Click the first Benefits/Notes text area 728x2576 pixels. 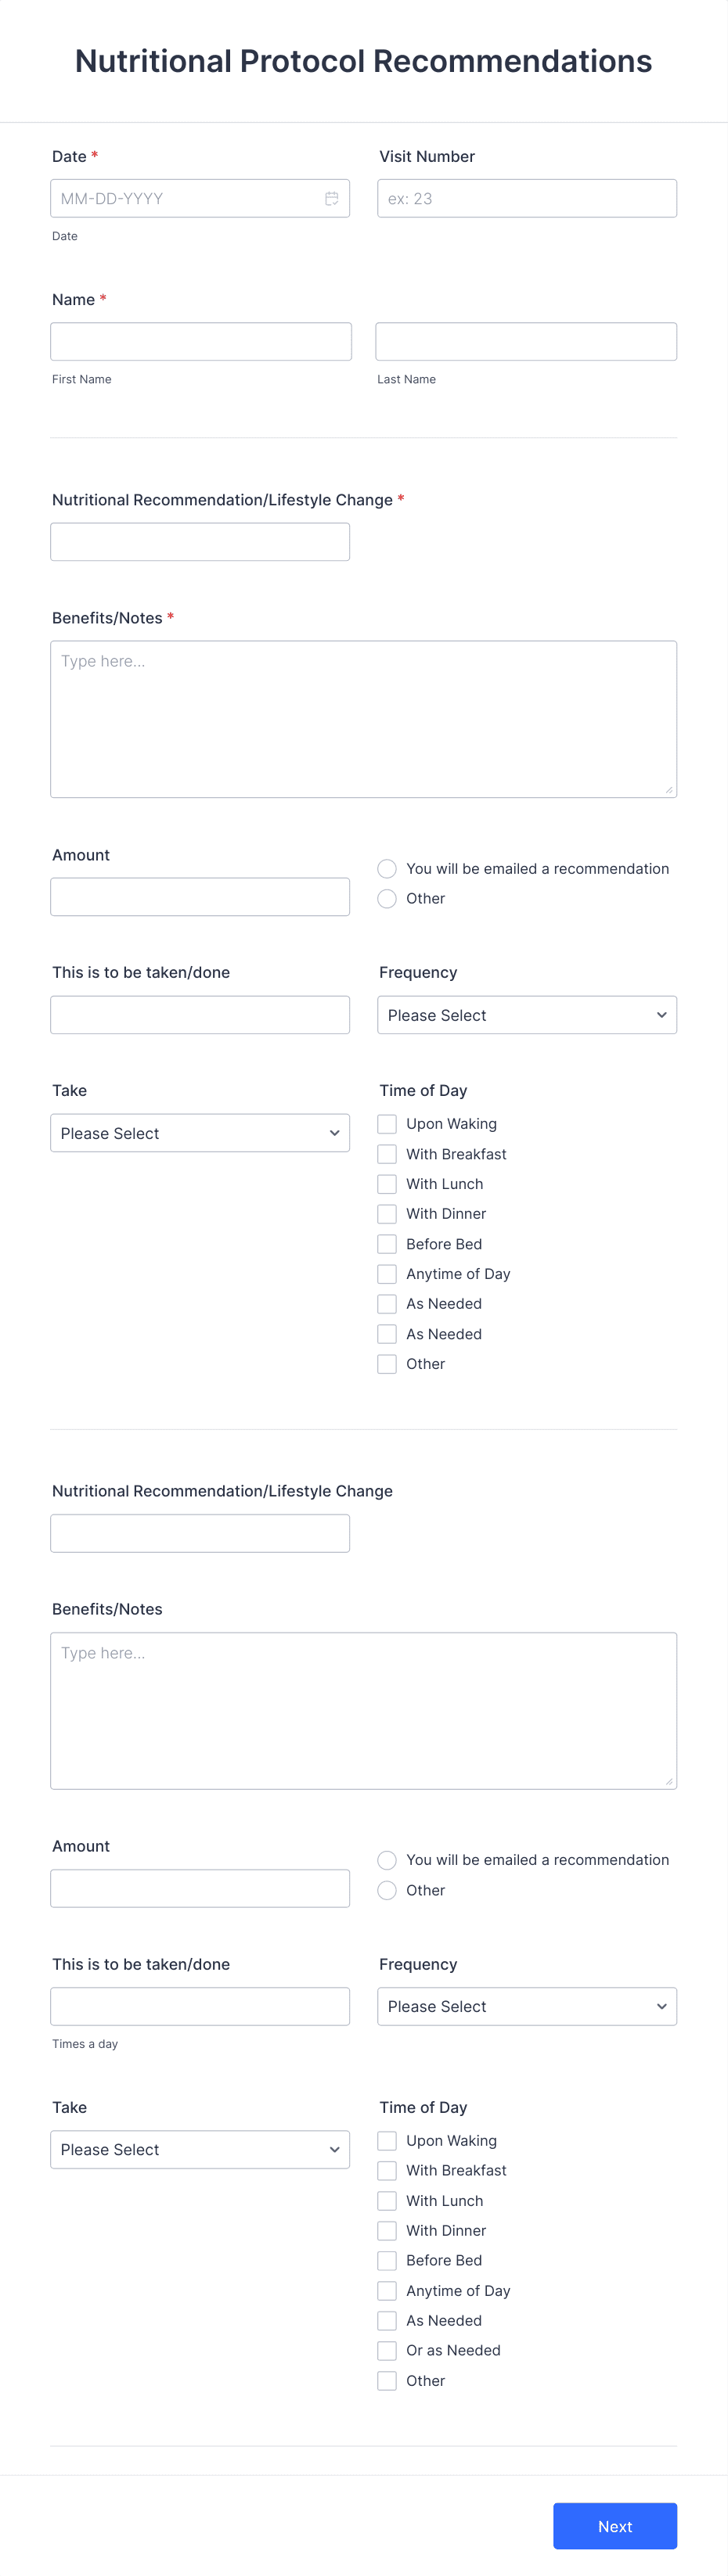[363, 719]
